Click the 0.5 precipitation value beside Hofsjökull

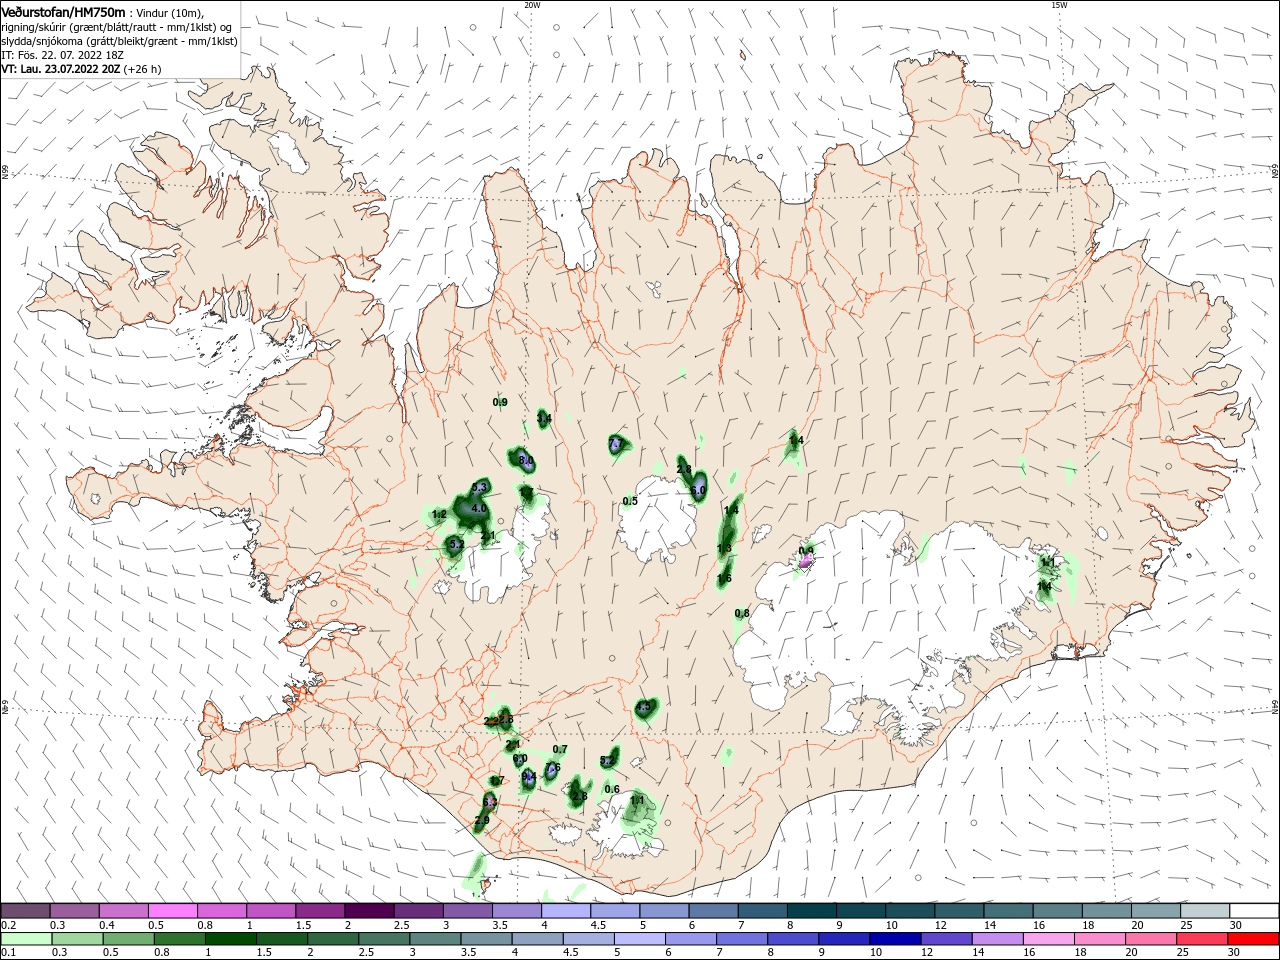630,502
